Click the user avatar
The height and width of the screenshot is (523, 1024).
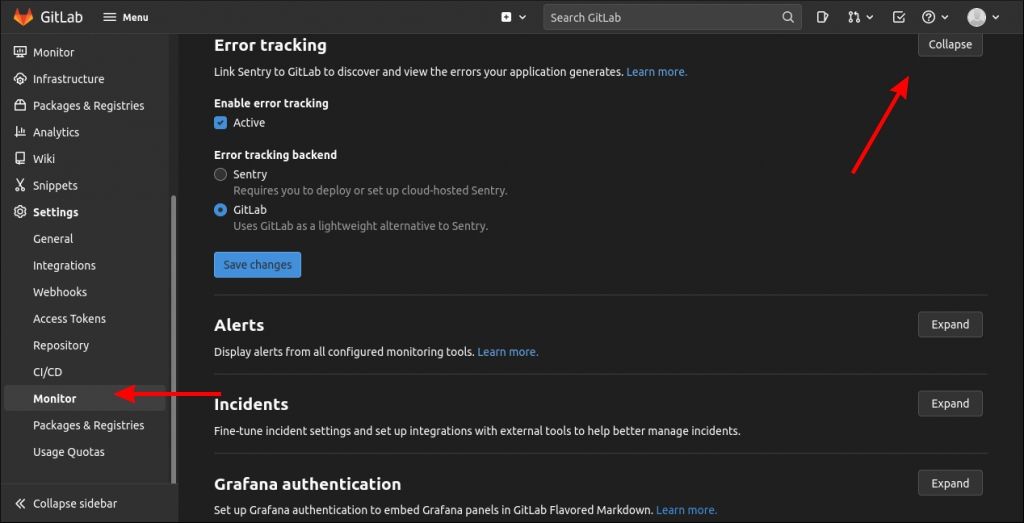pyautogui.click(x=976, y=18)
